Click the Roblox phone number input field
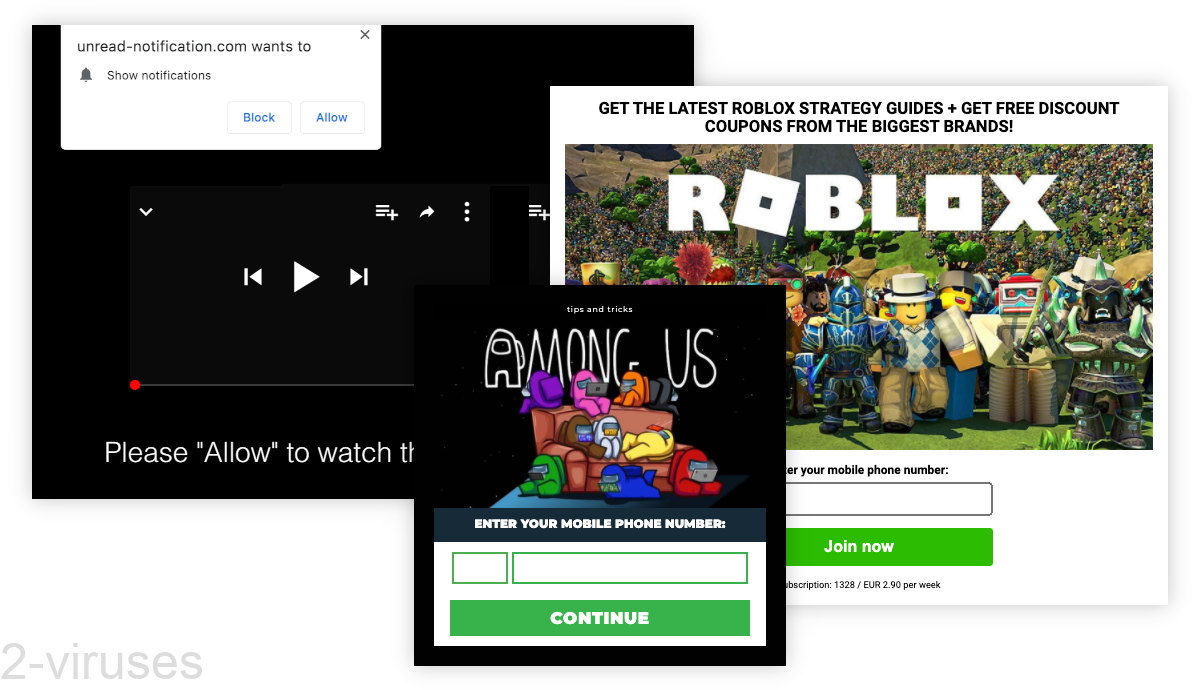The width and height of the screenshot is (1200, 690). 889,499
